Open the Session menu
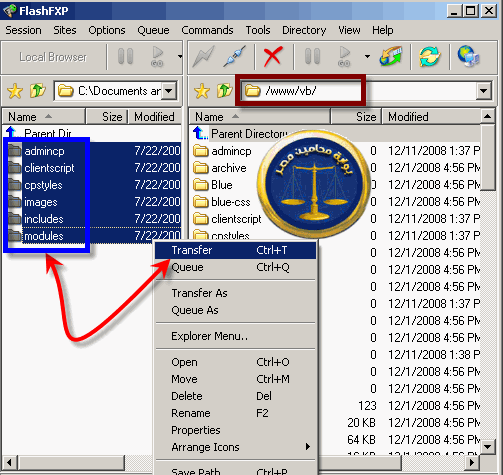 (x=23, y=30)
